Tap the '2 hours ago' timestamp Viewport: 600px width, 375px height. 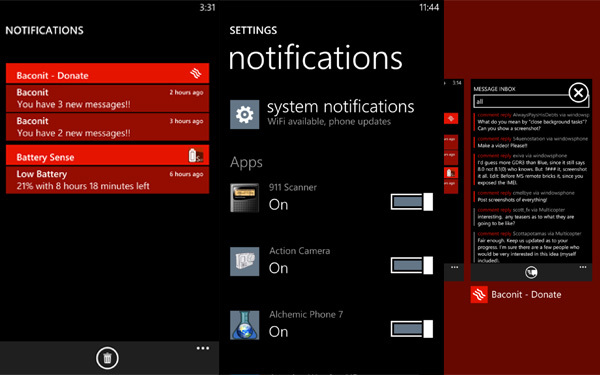point(186,92)
